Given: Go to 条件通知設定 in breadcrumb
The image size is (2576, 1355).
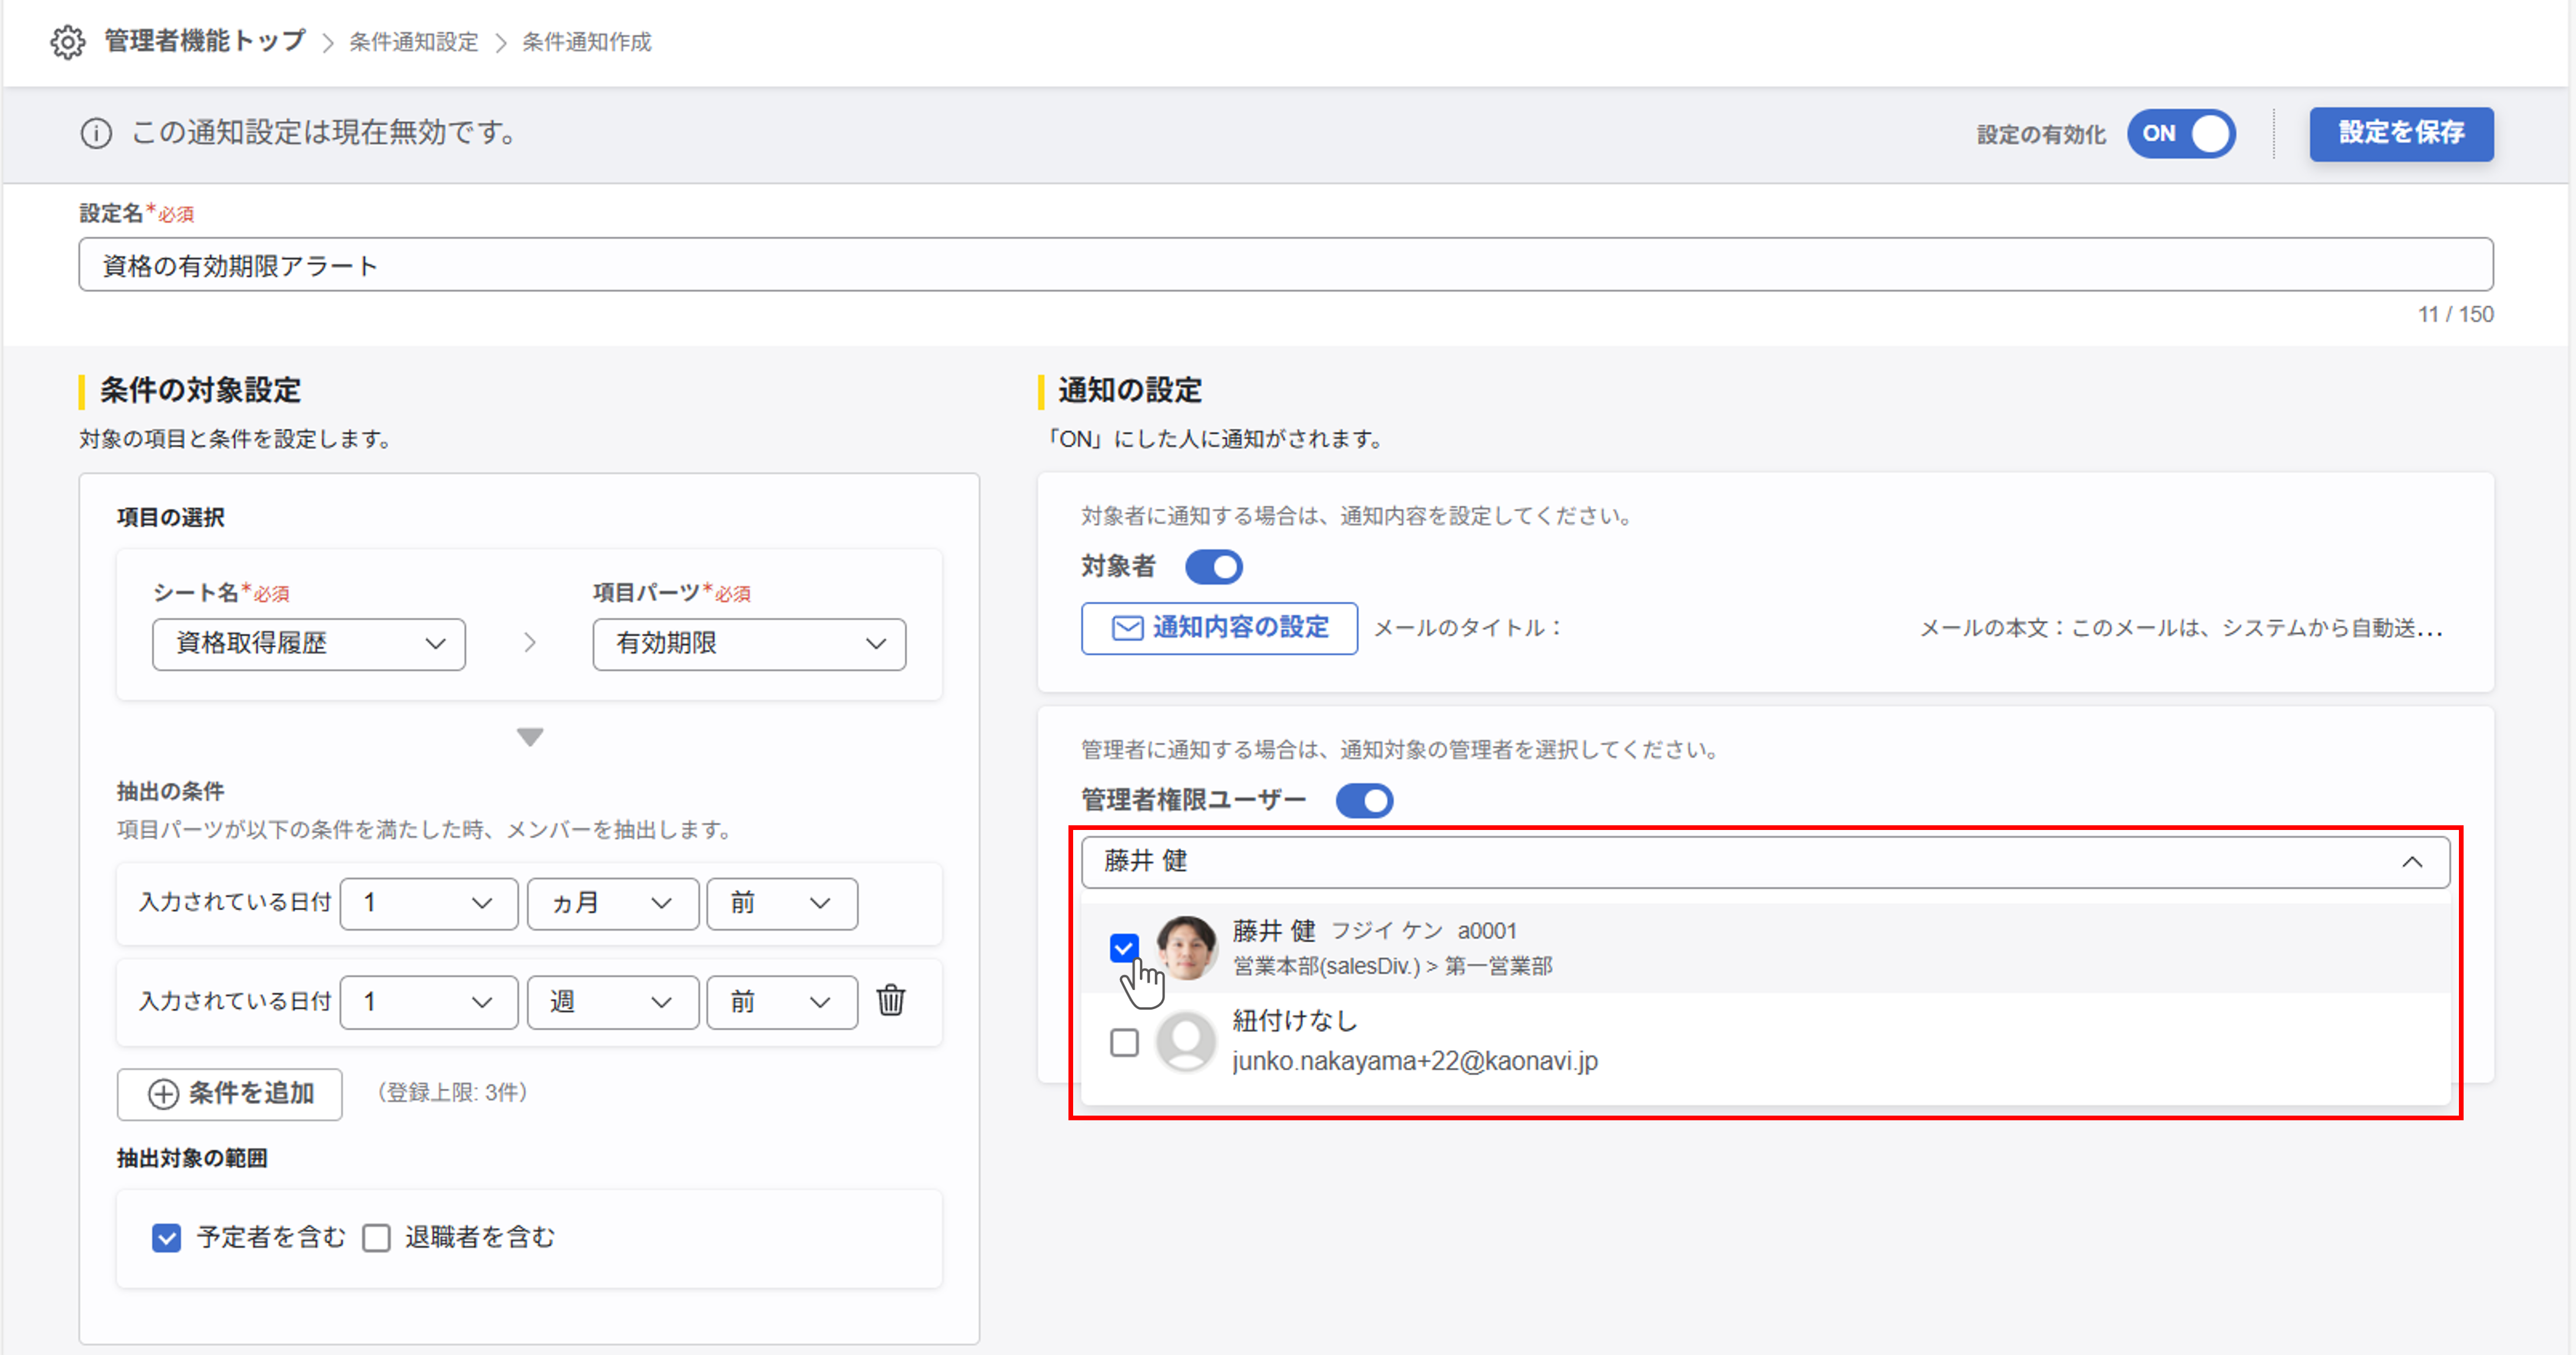Looking at the screenshot, I should (413, 42).
